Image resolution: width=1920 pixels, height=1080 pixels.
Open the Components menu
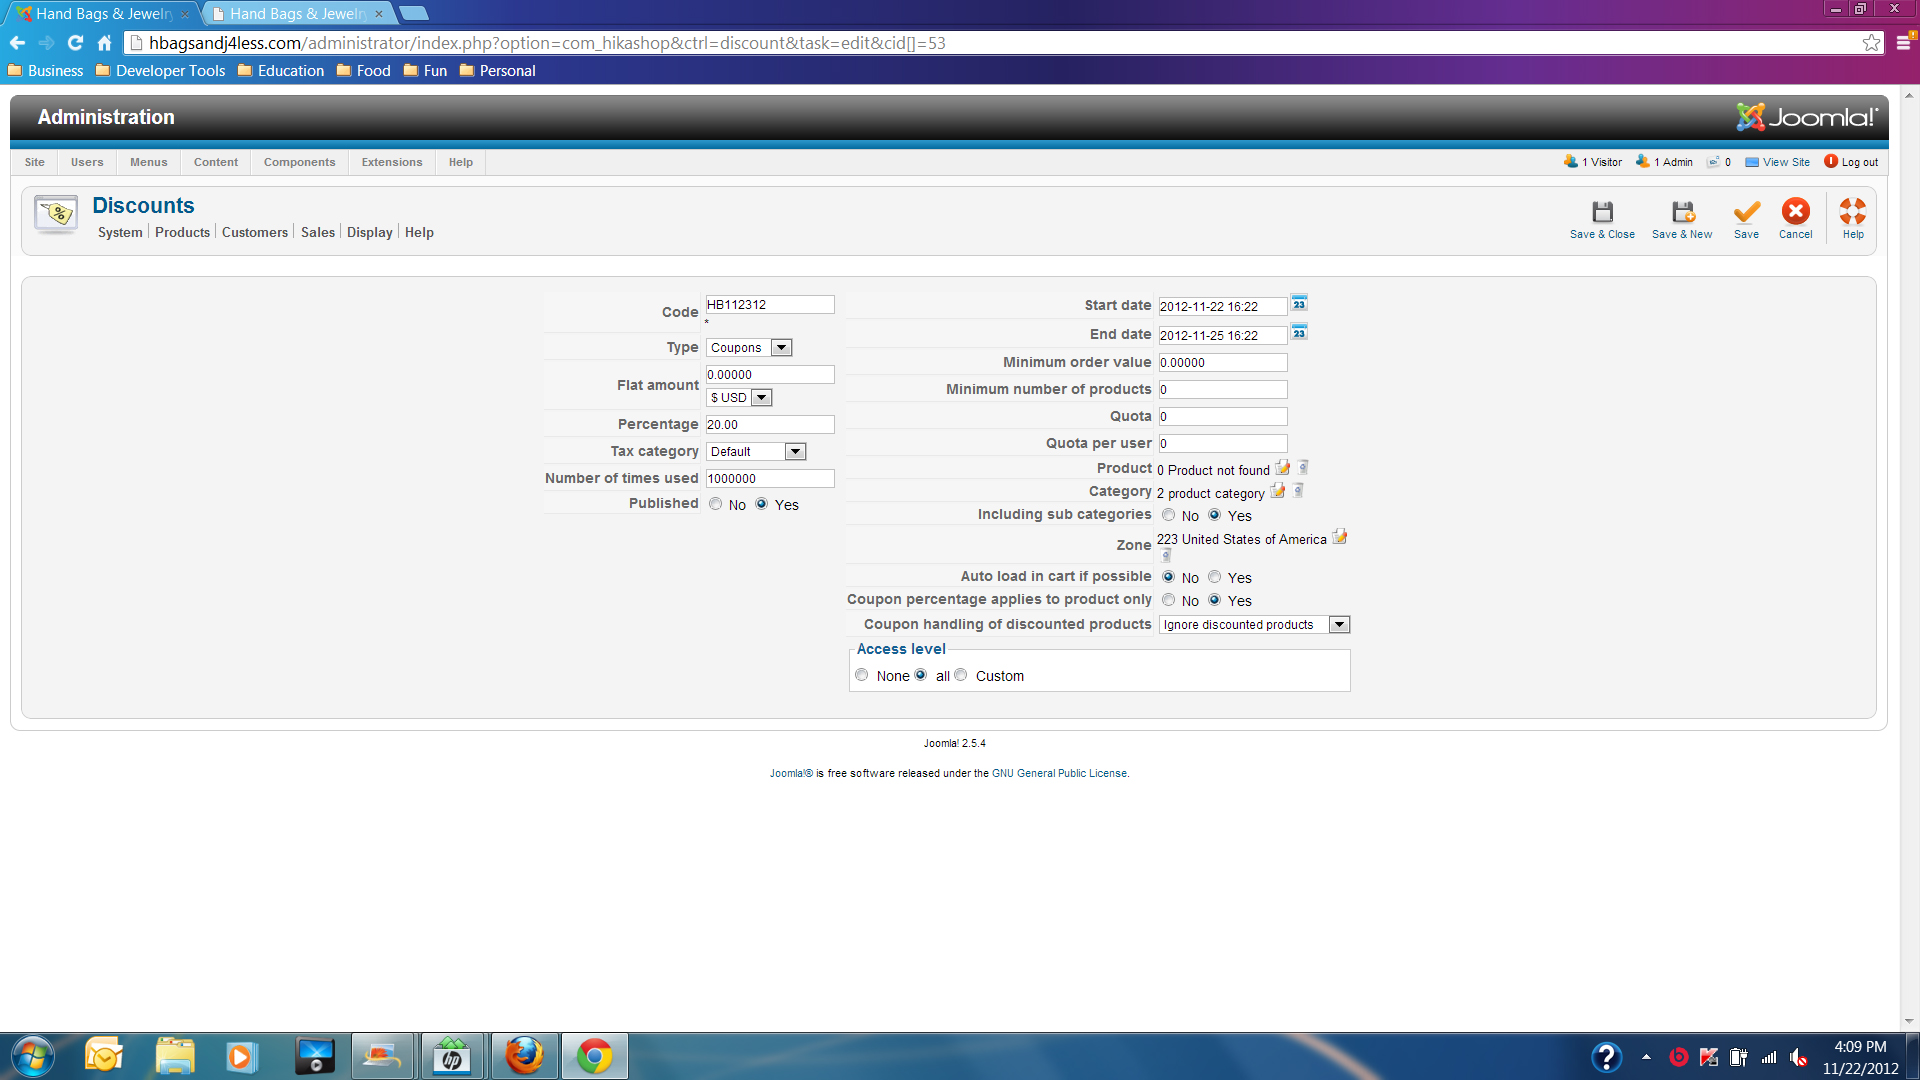(299, 162)
